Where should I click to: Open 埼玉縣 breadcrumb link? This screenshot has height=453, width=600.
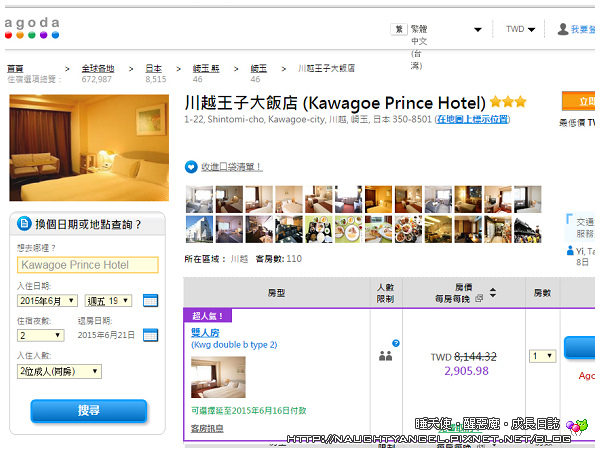coord(206,68)
